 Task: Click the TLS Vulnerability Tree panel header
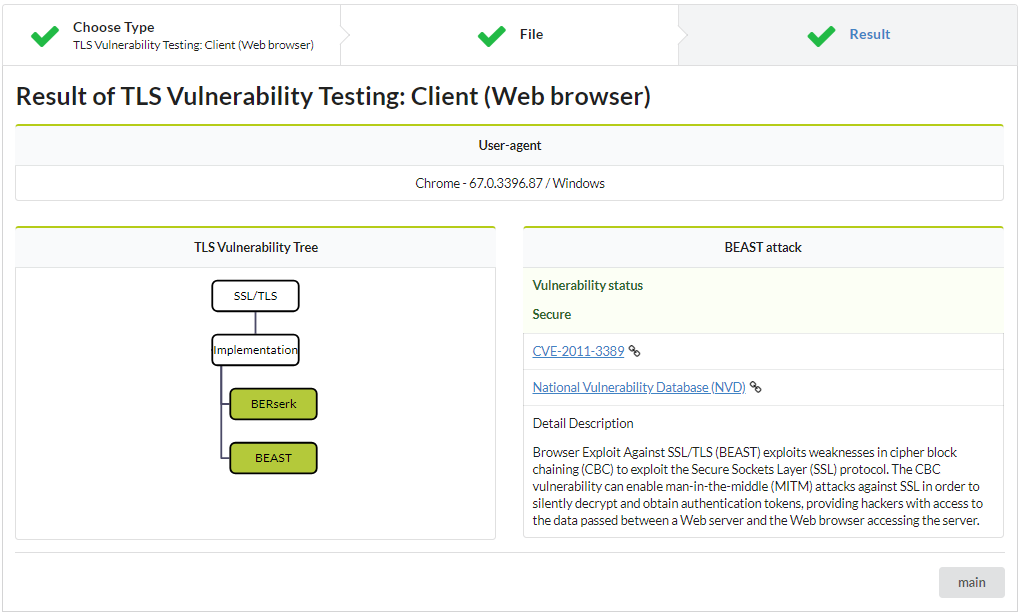[x=256, y=247]
